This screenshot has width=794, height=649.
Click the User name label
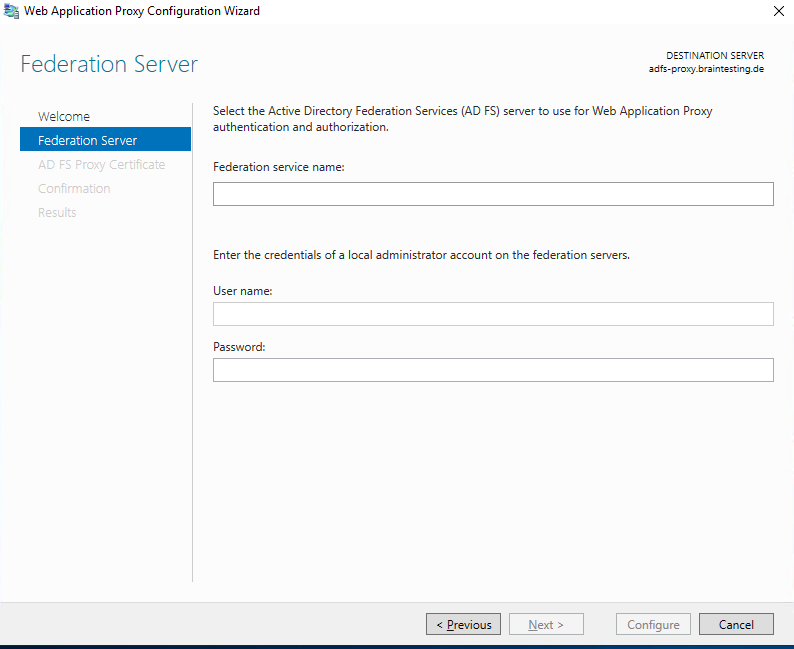tap(243, 291)
